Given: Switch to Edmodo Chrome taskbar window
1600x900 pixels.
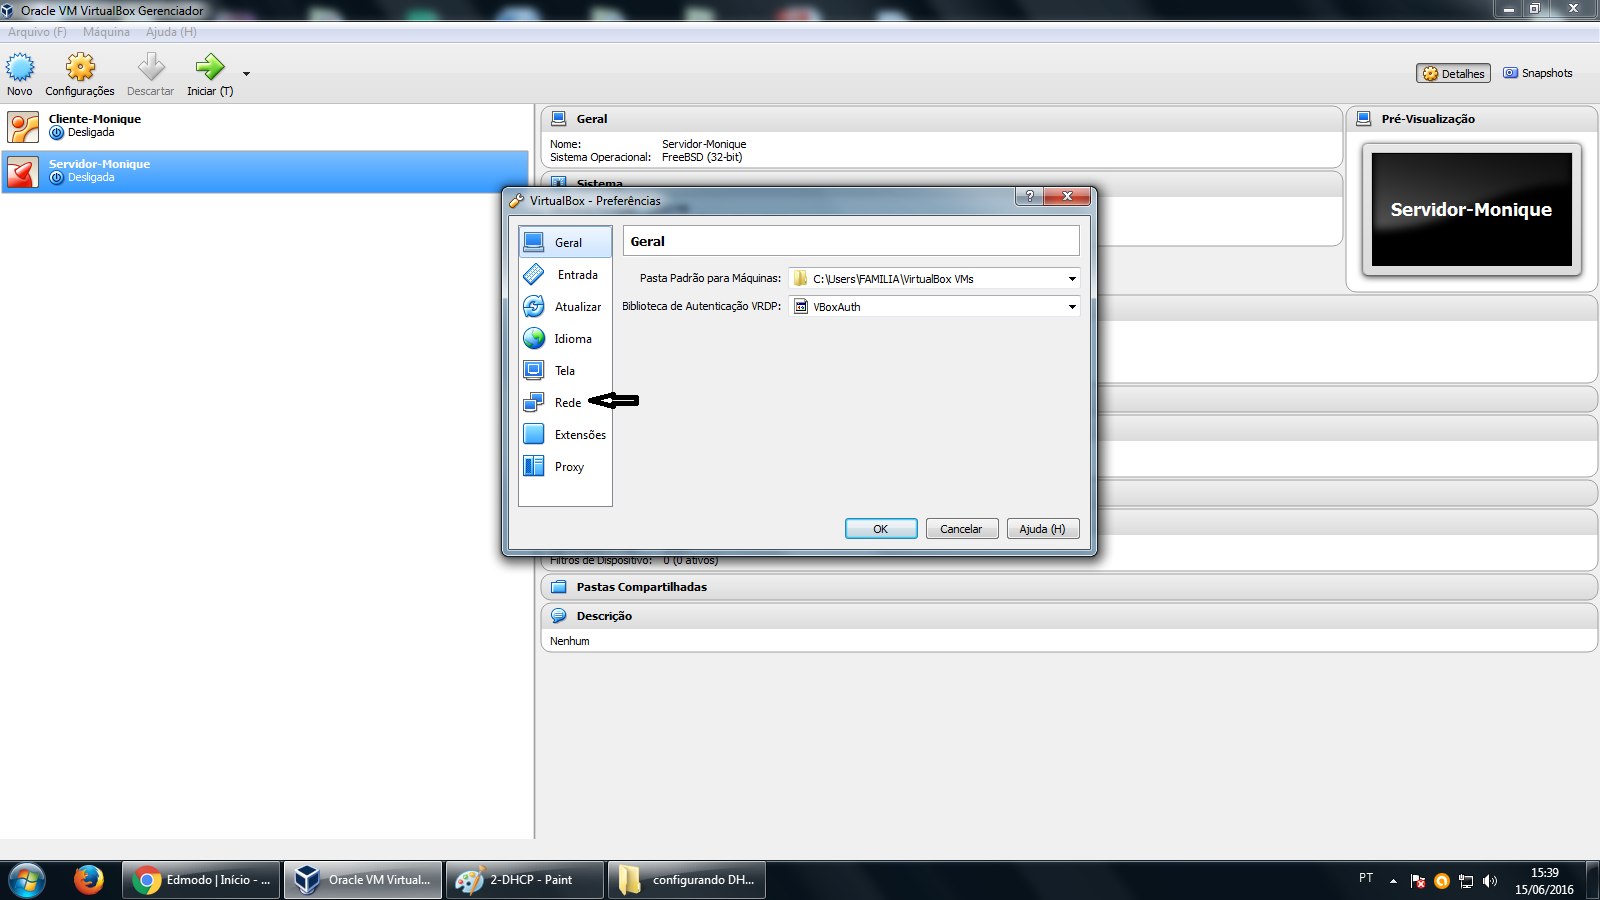Looking at the screenshot, I should (201, 880).
